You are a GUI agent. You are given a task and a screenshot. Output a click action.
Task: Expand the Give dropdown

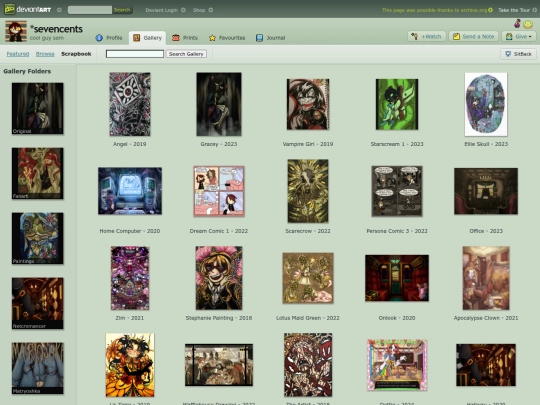[x=519, y=36]
